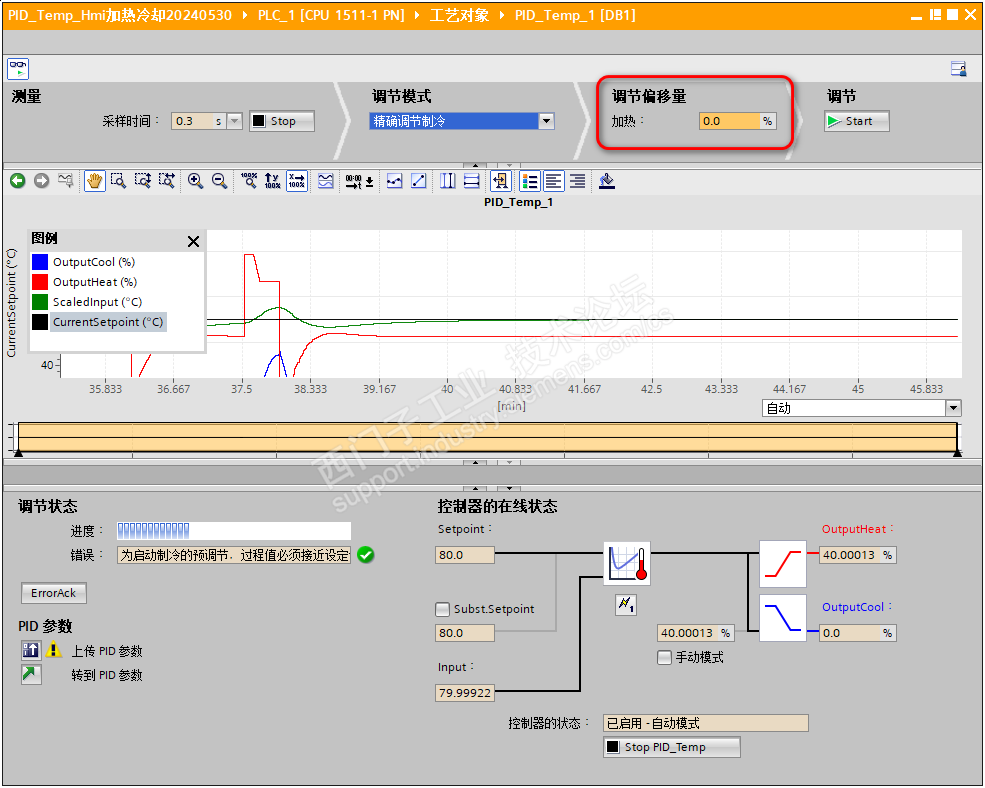Click the change background color icon
The image size is (985, 788).
pyautogui.click(x=606, y=181)
